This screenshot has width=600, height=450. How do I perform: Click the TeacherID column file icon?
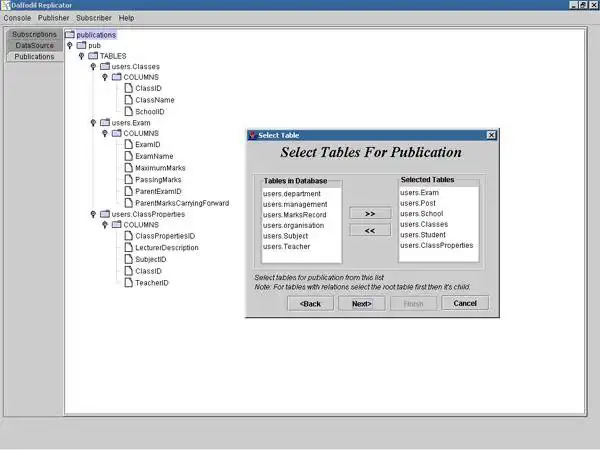[129, 282]
